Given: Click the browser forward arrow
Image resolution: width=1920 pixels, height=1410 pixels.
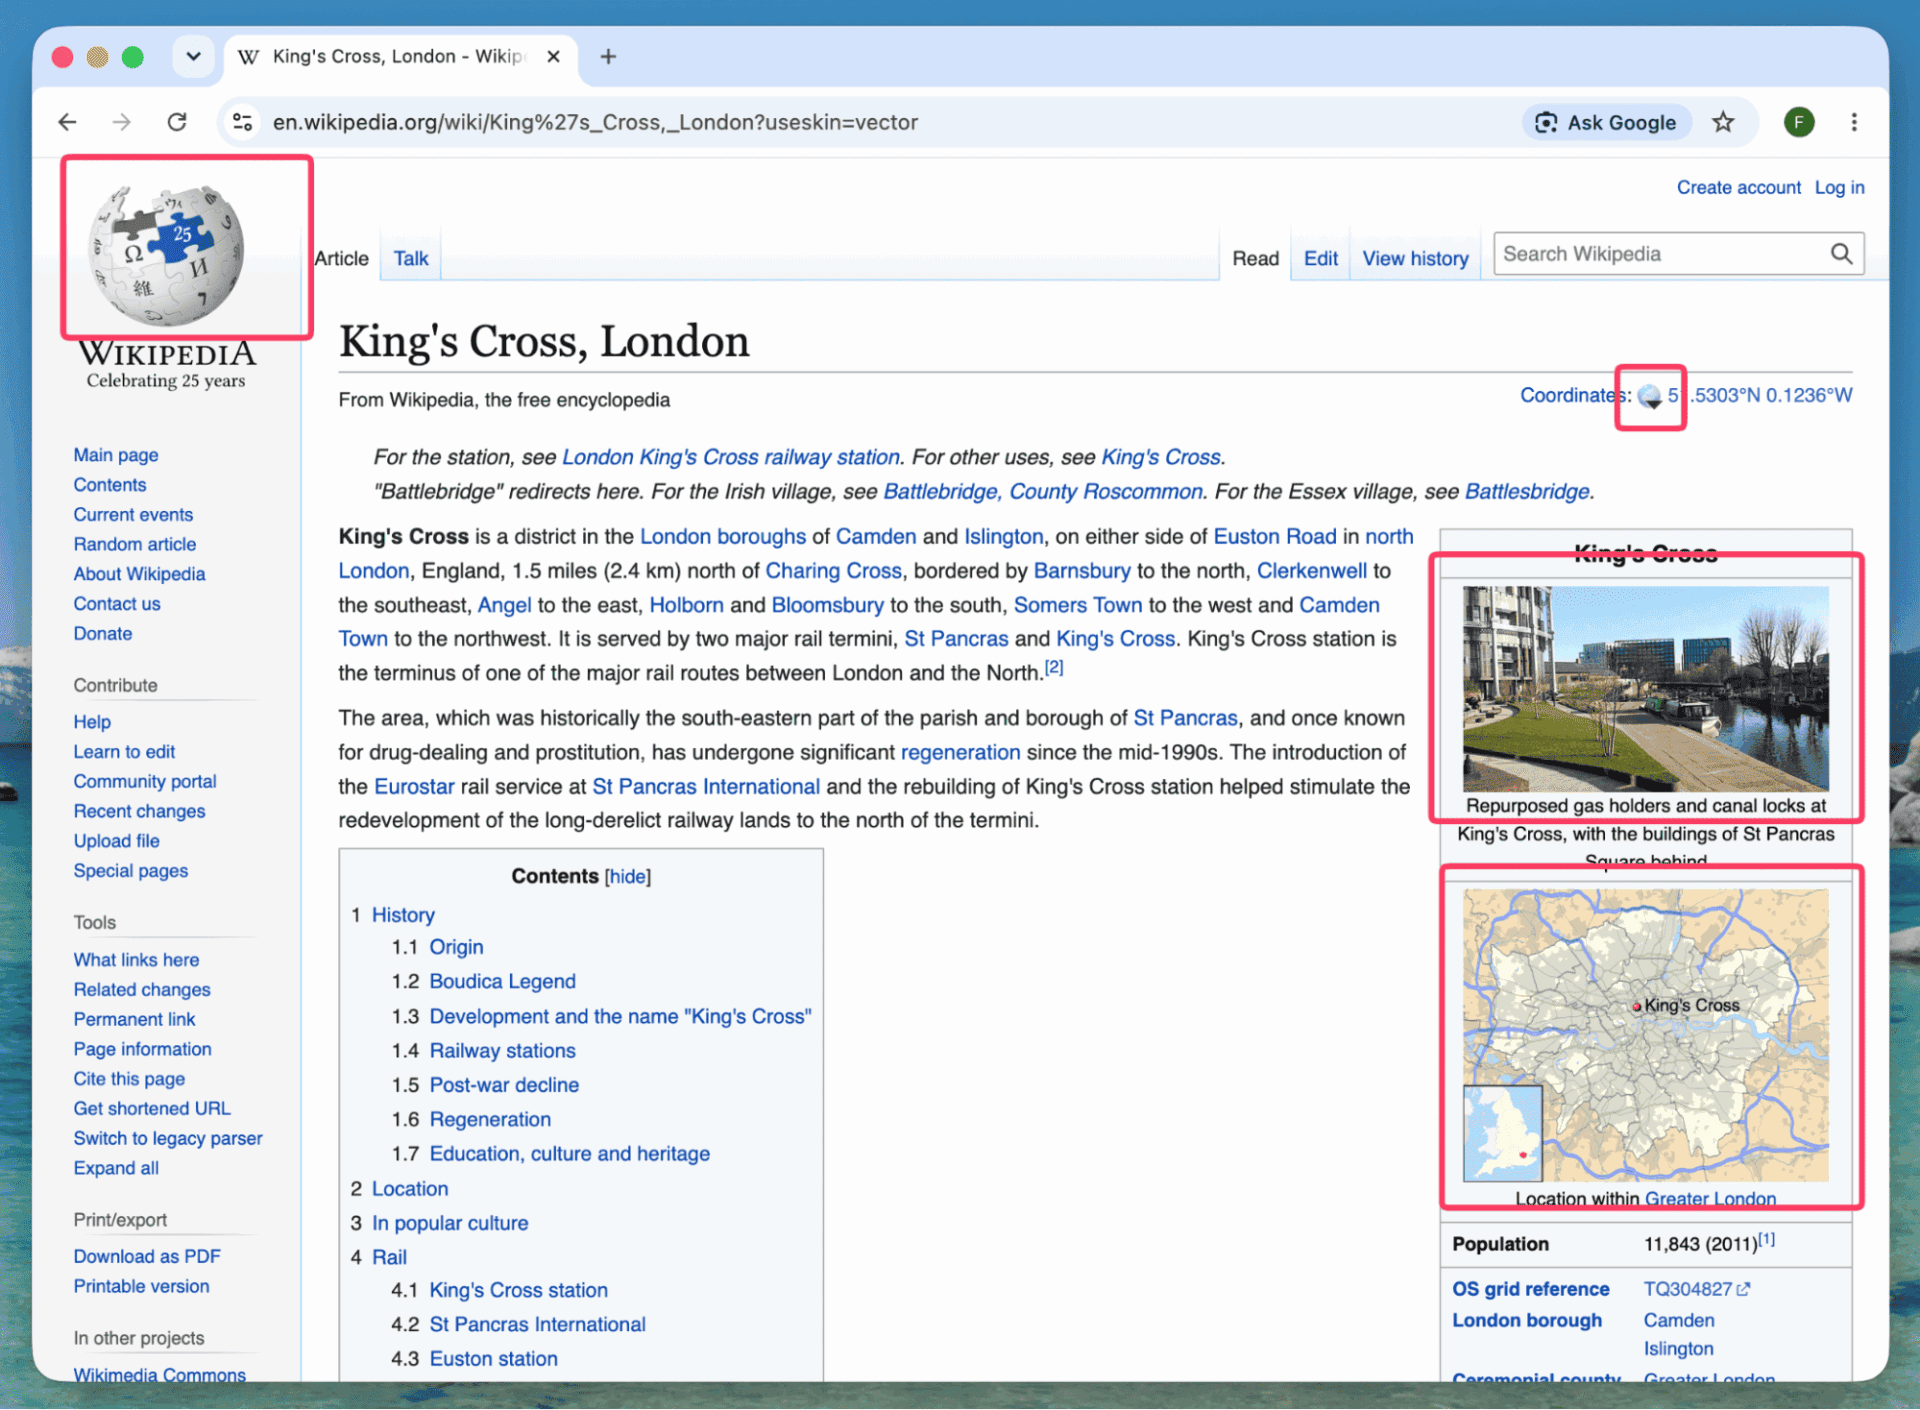Looking at the screenshot, I should 122,122.
